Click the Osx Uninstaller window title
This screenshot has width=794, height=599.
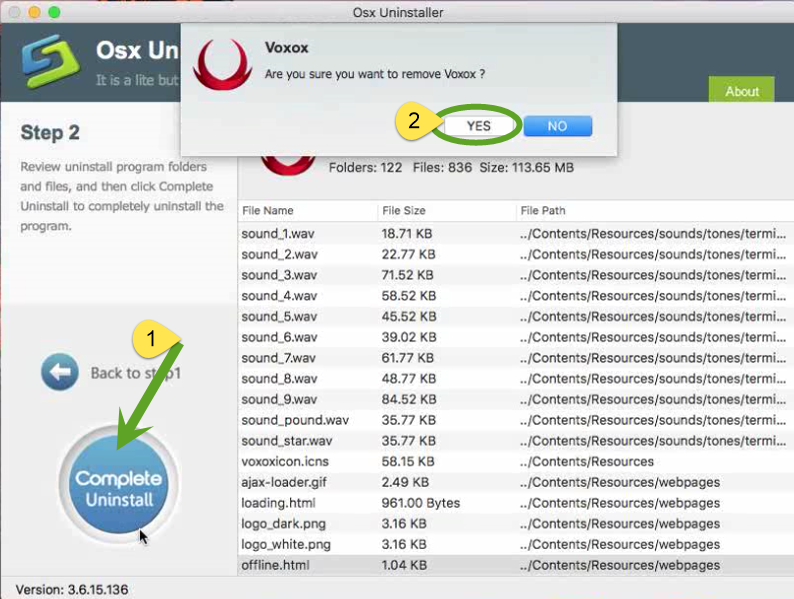[398, 12]
